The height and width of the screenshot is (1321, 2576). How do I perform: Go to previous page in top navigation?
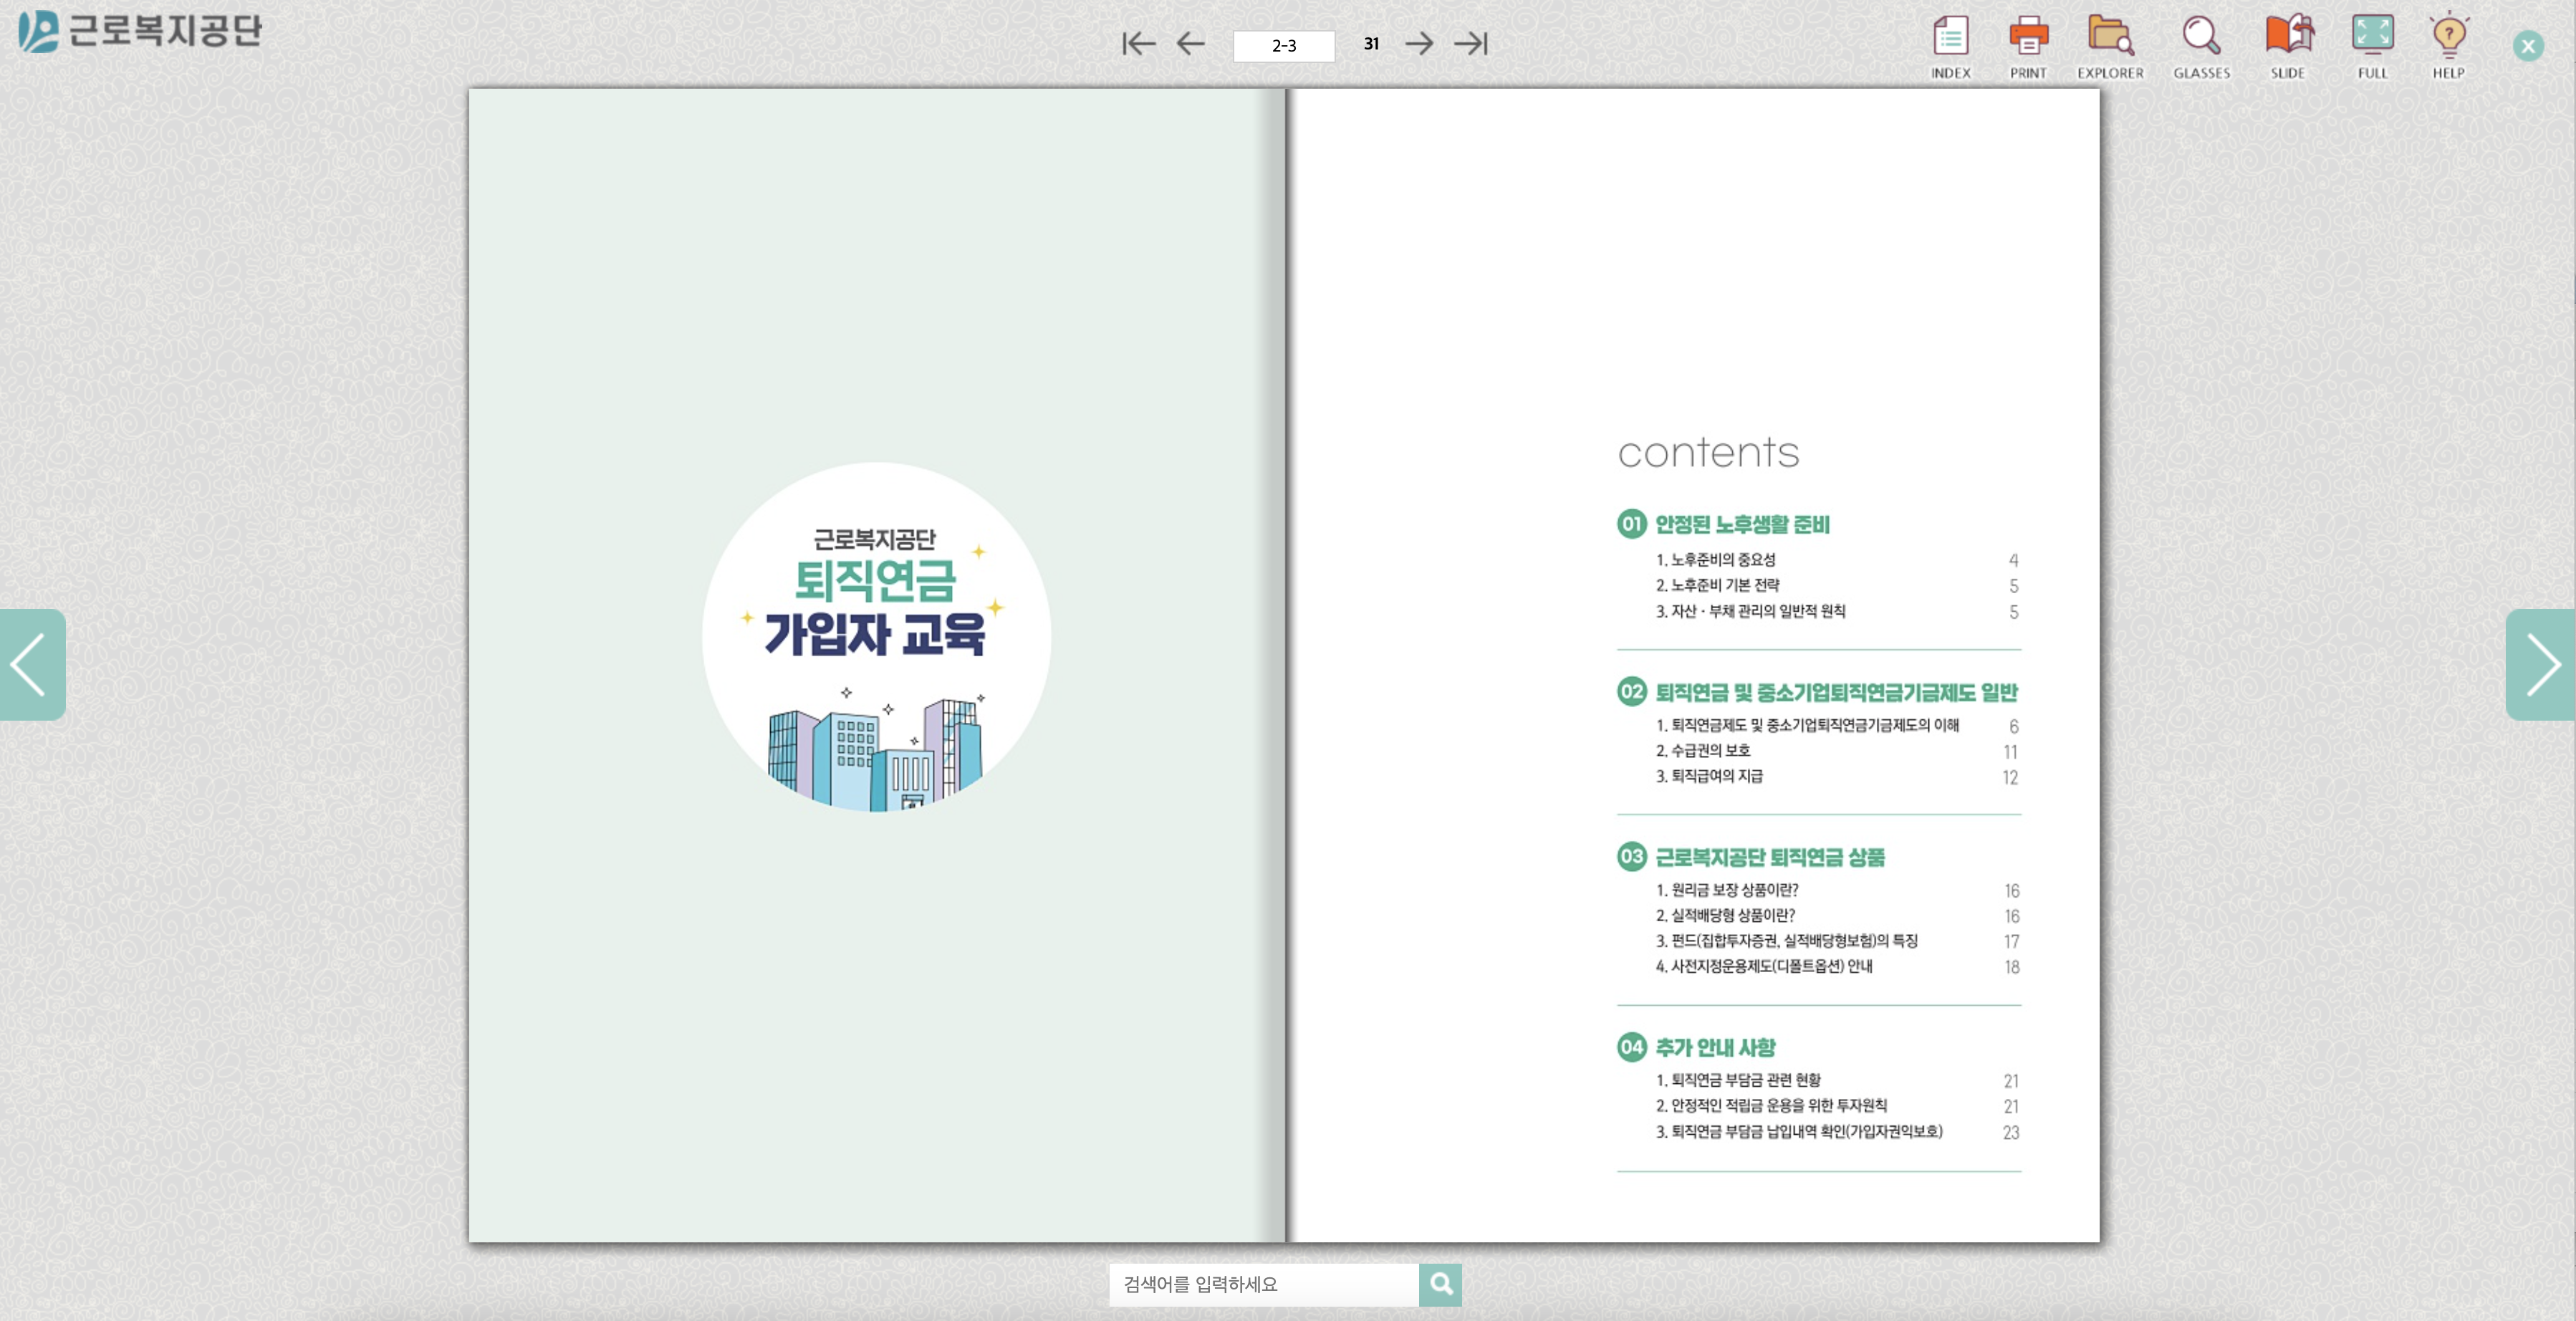pos(1190,44)
